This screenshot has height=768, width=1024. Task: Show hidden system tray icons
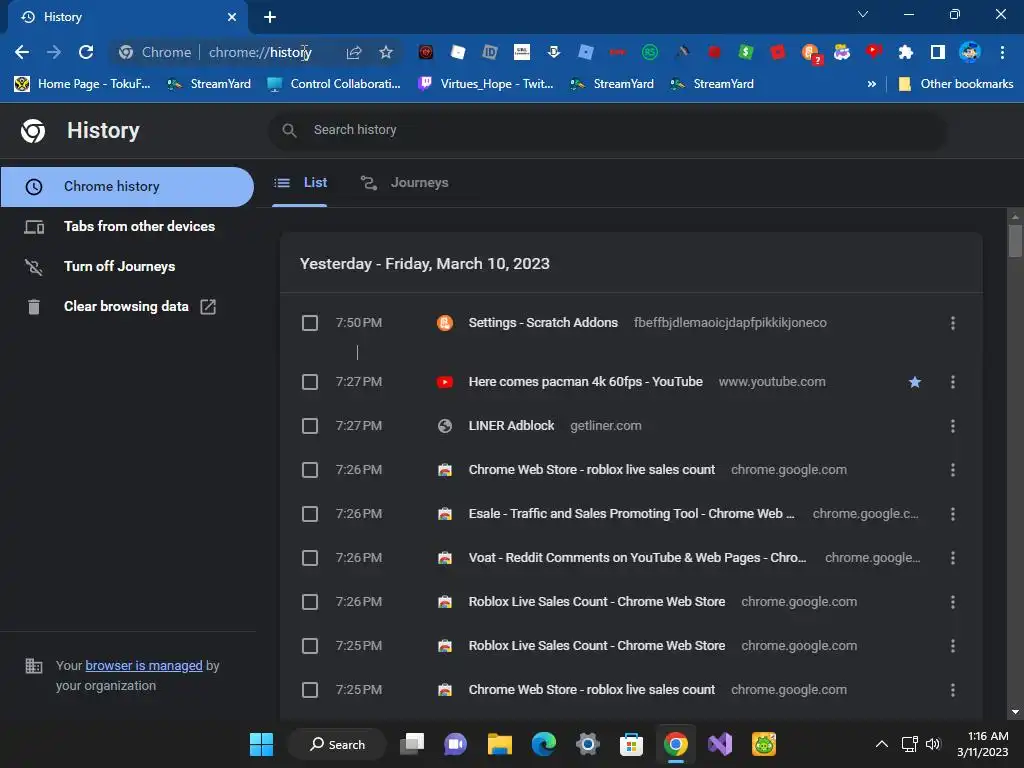pos(882,744)
